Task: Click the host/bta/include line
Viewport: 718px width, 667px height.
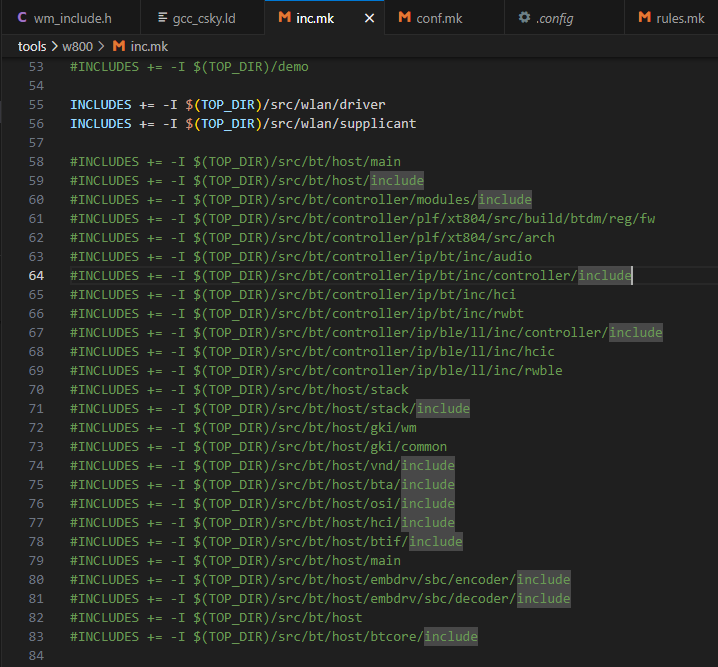Action: 262,485
